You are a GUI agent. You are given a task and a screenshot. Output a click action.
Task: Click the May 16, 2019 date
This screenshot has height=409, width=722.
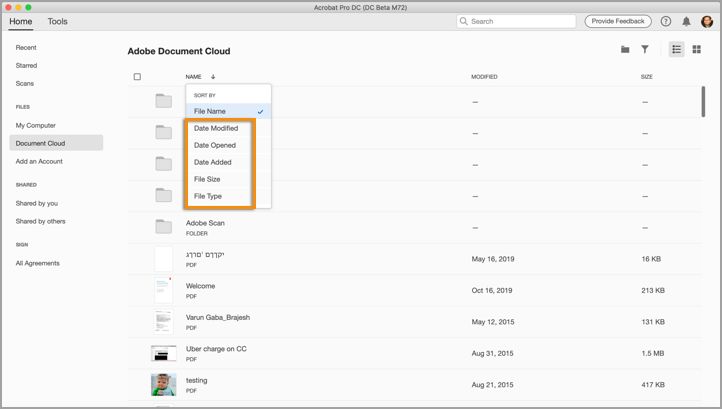[493, 259]
